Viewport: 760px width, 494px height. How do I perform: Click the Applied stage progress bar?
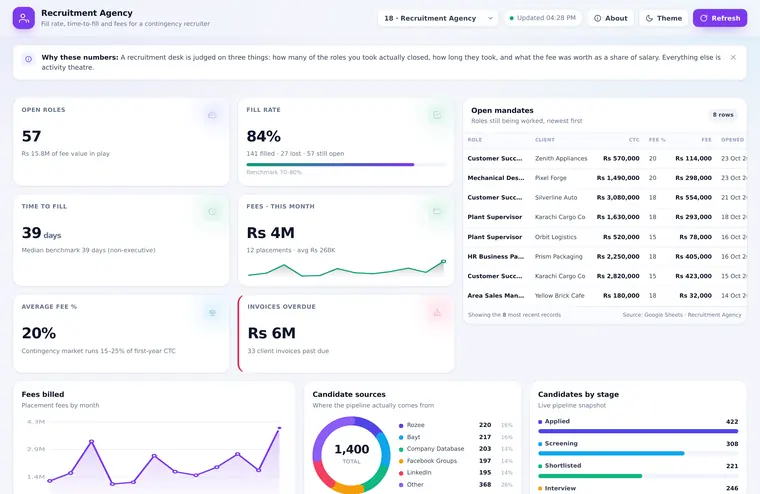click(638, 431)
